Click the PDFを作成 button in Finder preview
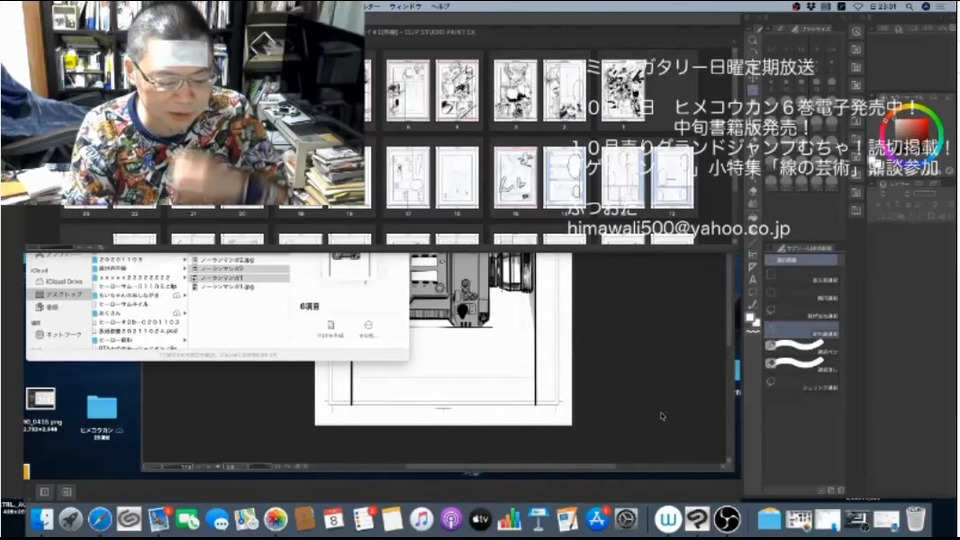The height and width of the screenshot is (540, 960). 331,329
